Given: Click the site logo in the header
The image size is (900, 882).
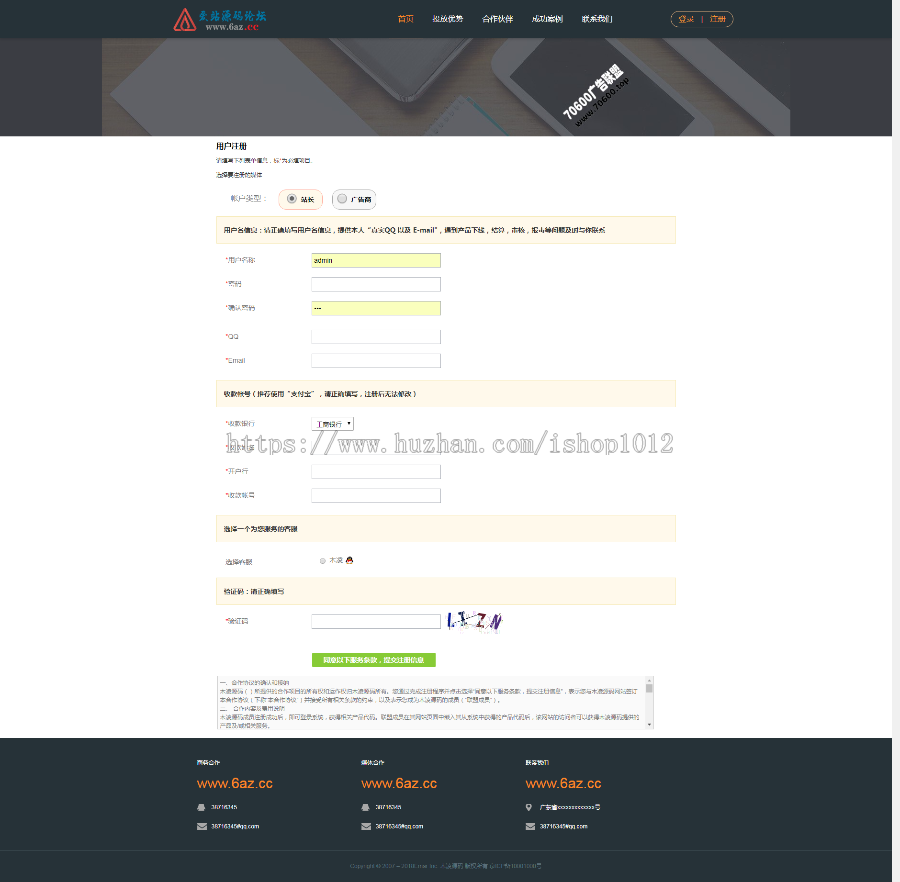Looking at the screenshot, I should [220, 20].
